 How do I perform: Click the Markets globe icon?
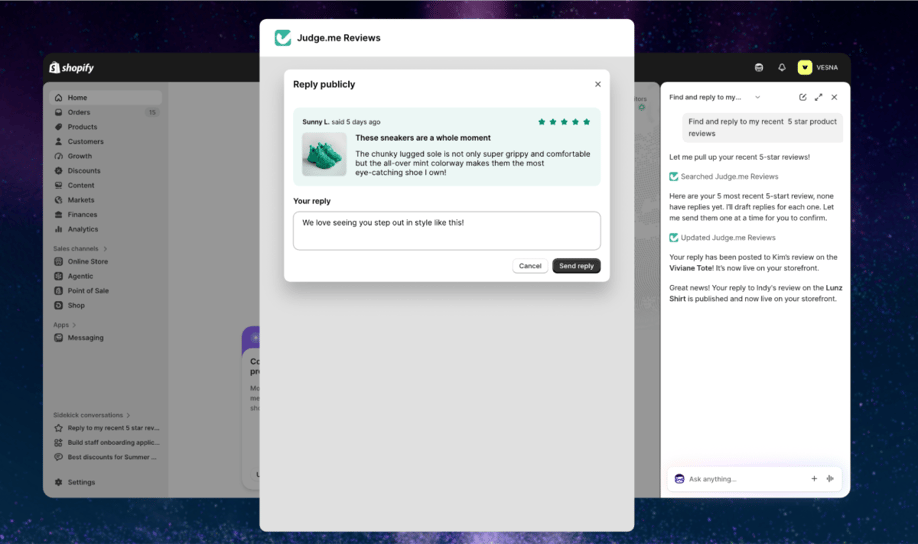pyautogui.click(x=59, y=200)
